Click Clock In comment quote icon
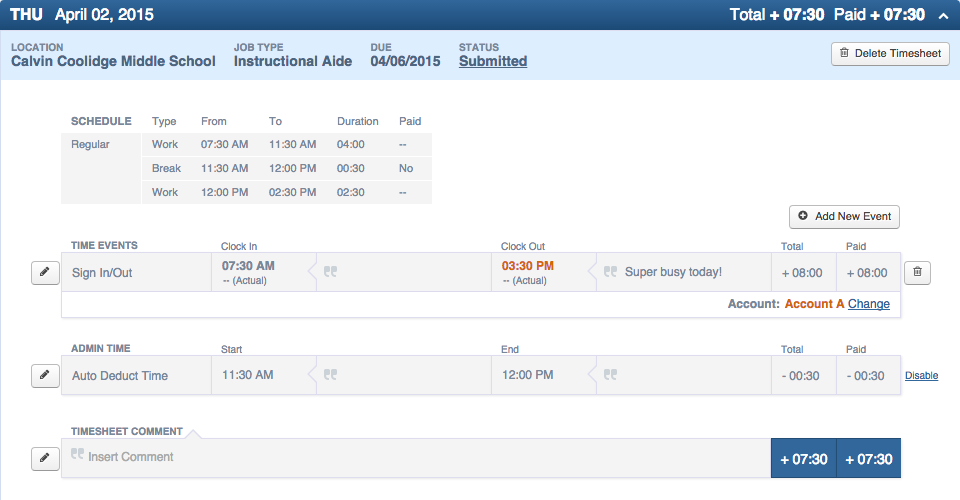 (x=331, y=272)
